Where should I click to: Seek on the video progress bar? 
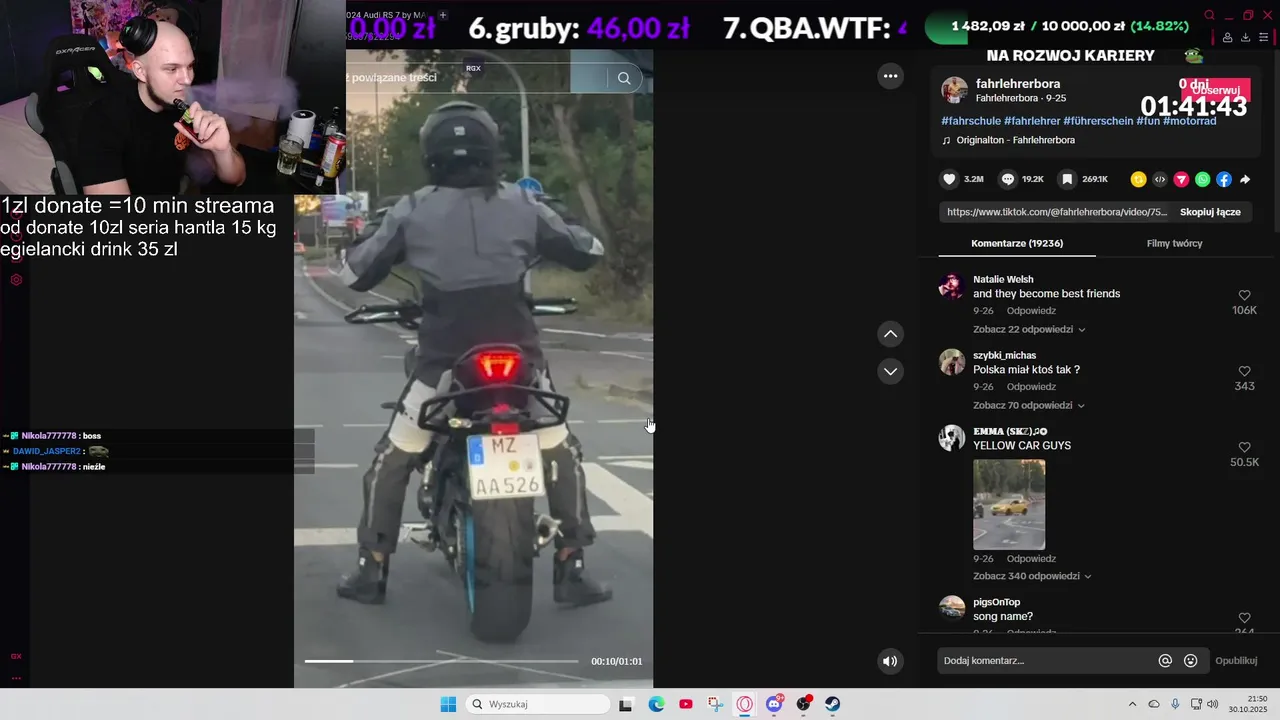[441, 661]
